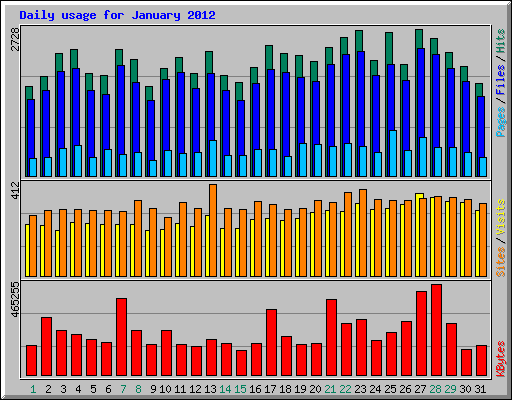Click the blue 'Files' legend label

(x=501, y=79)
